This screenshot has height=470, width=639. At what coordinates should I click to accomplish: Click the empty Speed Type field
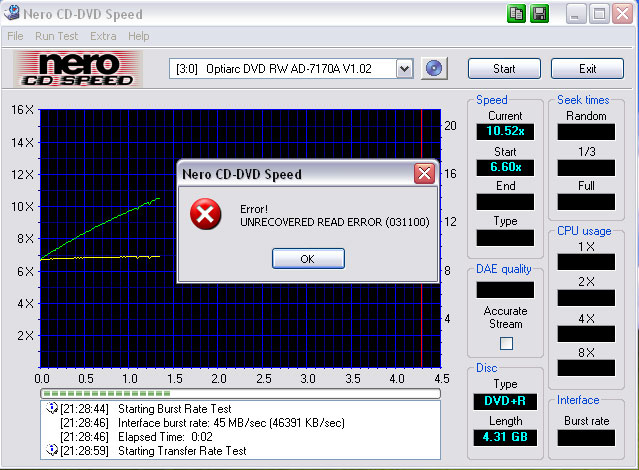(505, 238)
